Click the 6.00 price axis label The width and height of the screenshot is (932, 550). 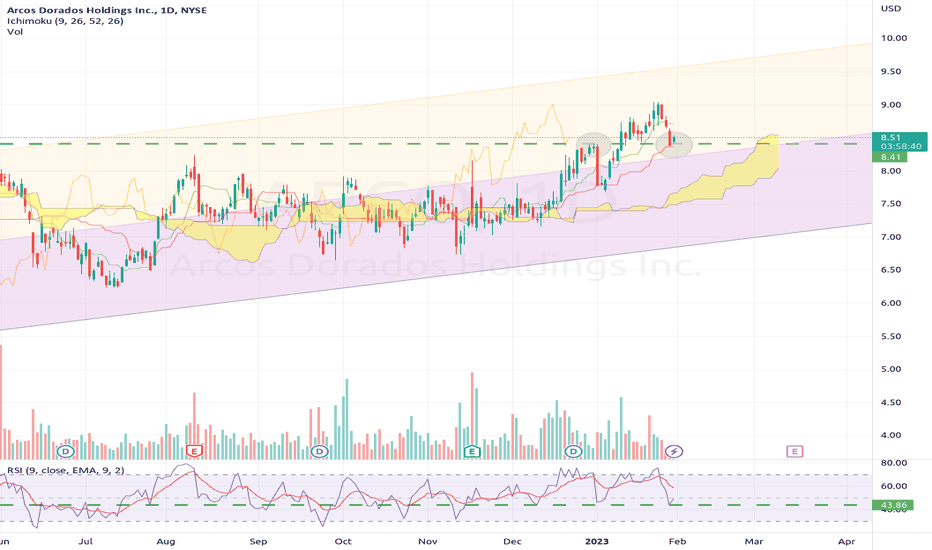click(891, 303)
